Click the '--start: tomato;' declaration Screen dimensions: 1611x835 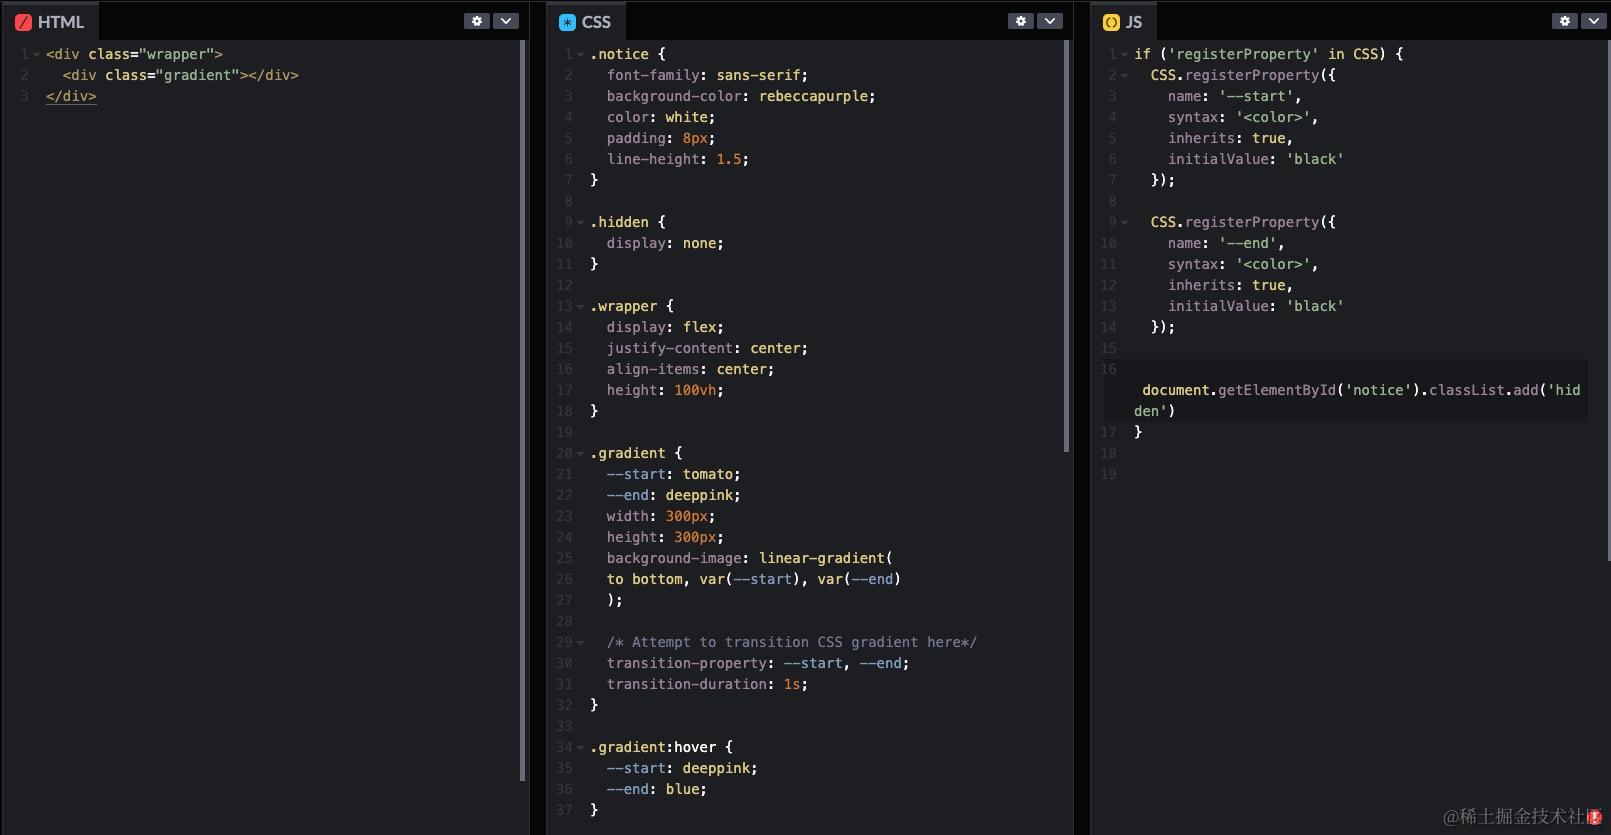tap(673, 474)
